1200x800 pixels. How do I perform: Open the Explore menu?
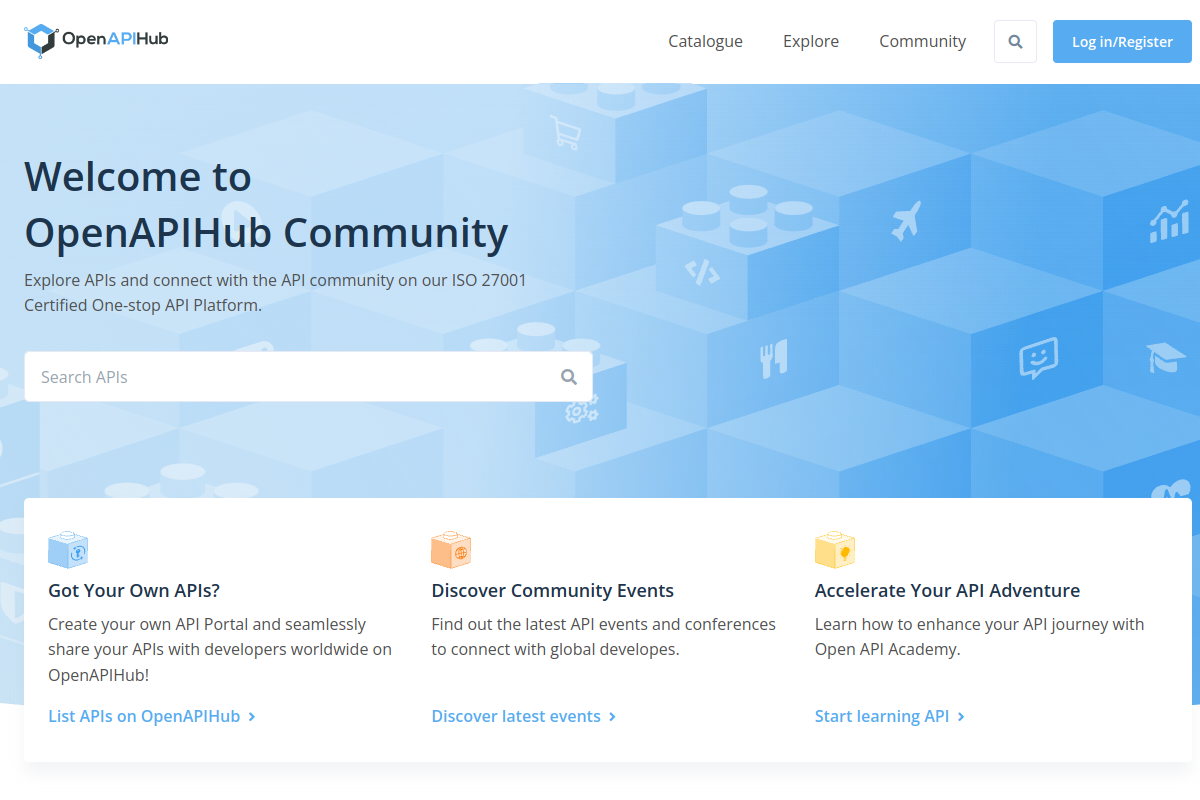click(811, 41)
